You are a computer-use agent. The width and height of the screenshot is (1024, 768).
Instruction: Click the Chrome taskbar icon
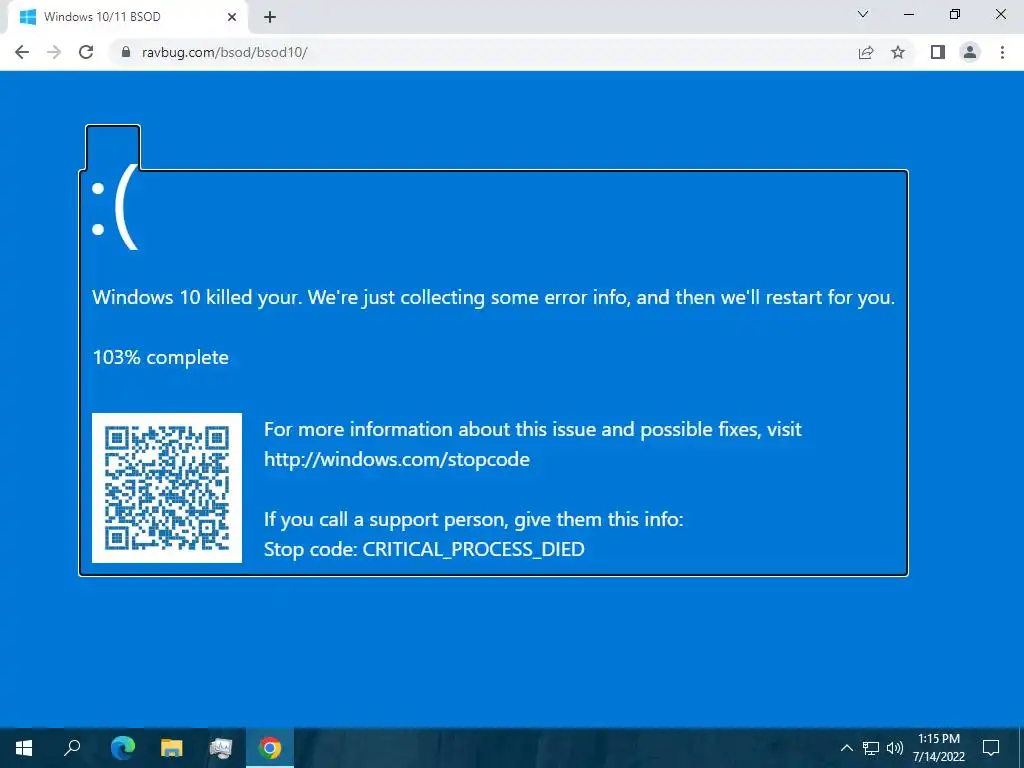pyautogui.click(x=270, y=748)
